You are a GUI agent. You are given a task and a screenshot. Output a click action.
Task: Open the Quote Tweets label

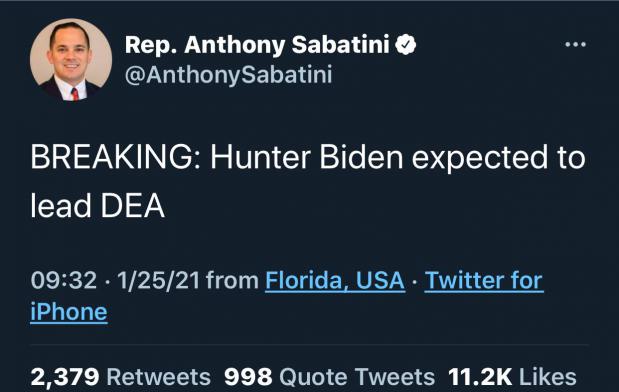pyautogui.click(x=357, y=377)
